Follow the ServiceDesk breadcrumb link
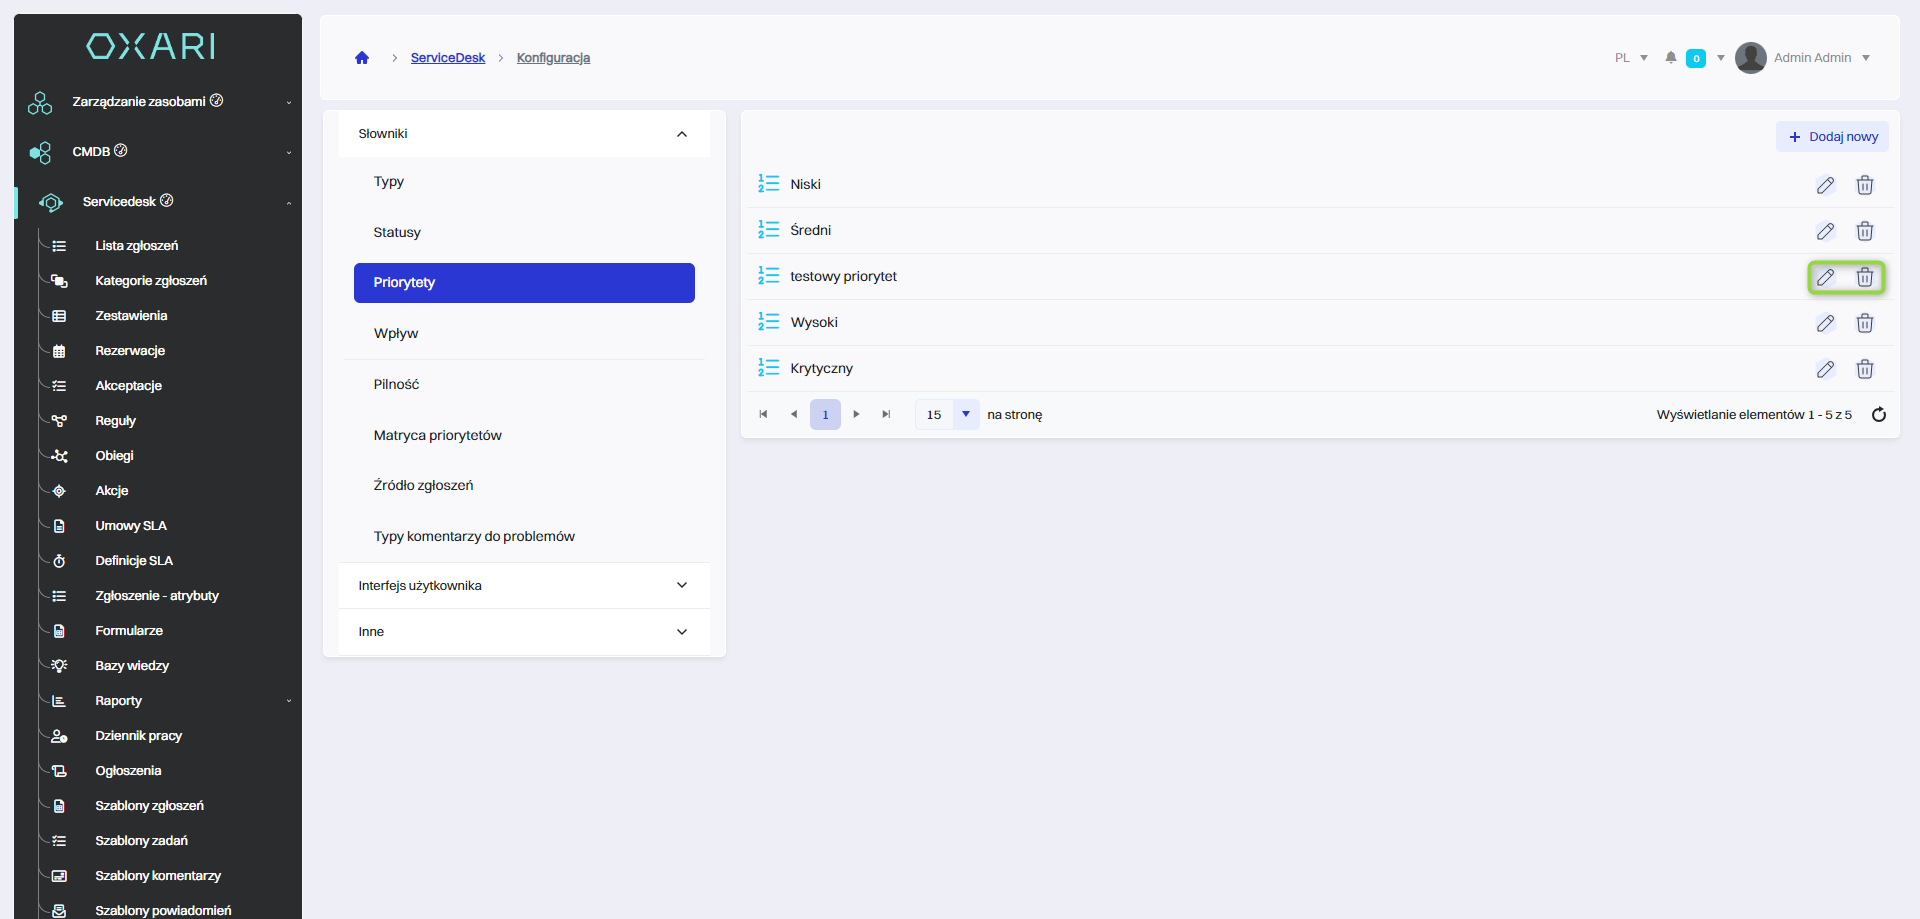The height and width of the screenshot is (919, 1920). click(x=447, y=58)
